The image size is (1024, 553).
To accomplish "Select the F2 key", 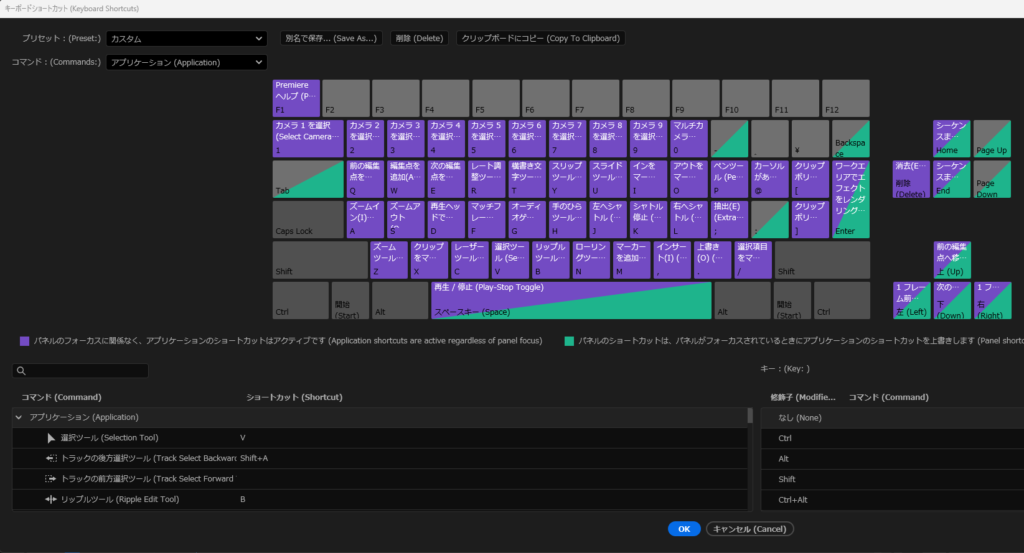I will click(x=346, y=98).
